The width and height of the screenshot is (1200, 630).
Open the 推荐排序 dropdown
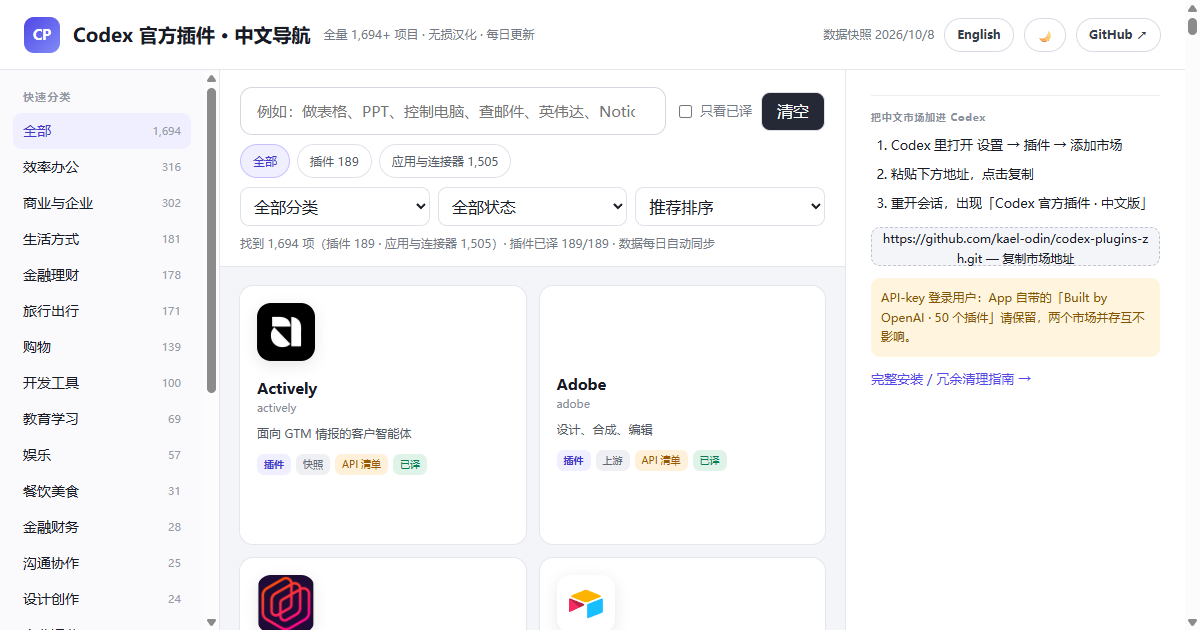click(x=730, y=207)
